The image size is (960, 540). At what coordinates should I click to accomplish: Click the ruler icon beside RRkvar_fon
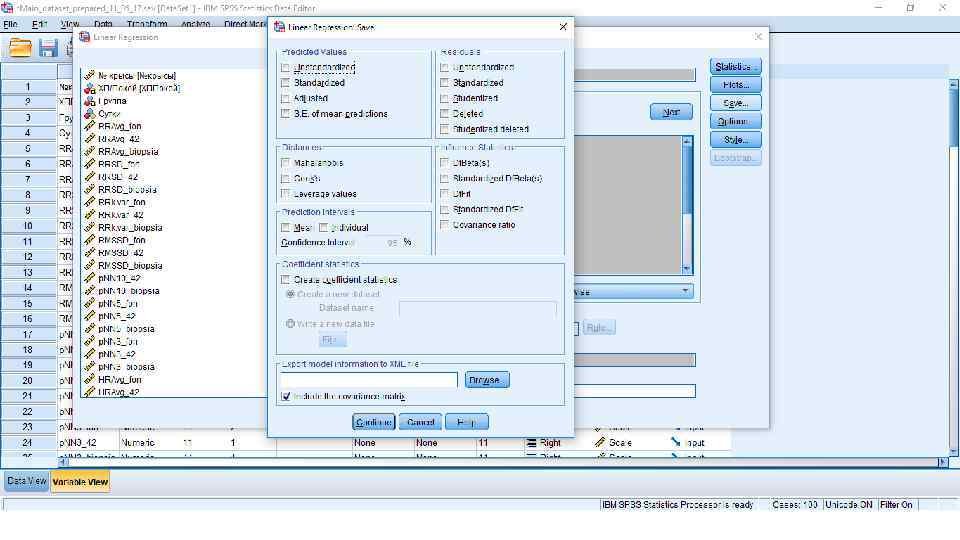(x=90, y=202)
